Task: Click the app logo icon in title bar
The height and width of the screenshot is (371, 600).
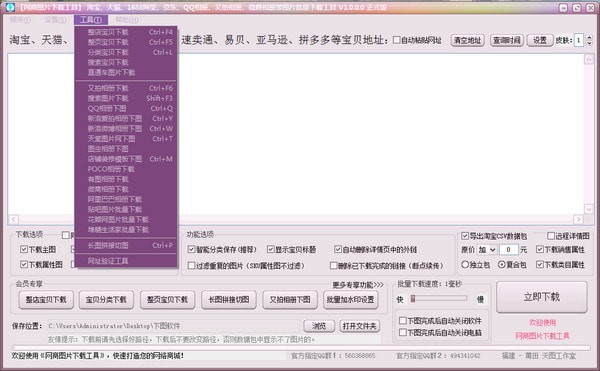Action: 10,7
